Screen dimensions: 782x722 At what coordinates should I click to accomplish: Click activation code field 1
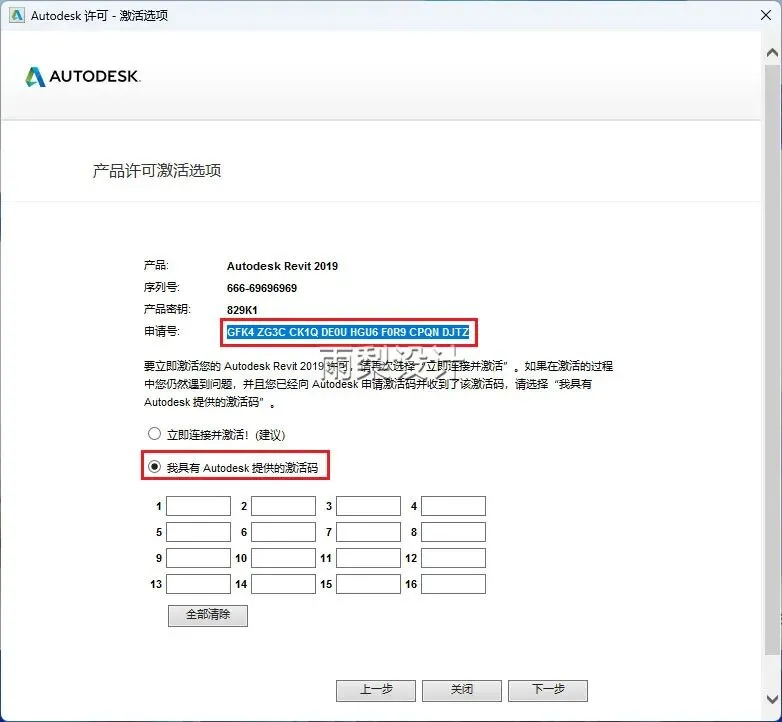(198, 506)
